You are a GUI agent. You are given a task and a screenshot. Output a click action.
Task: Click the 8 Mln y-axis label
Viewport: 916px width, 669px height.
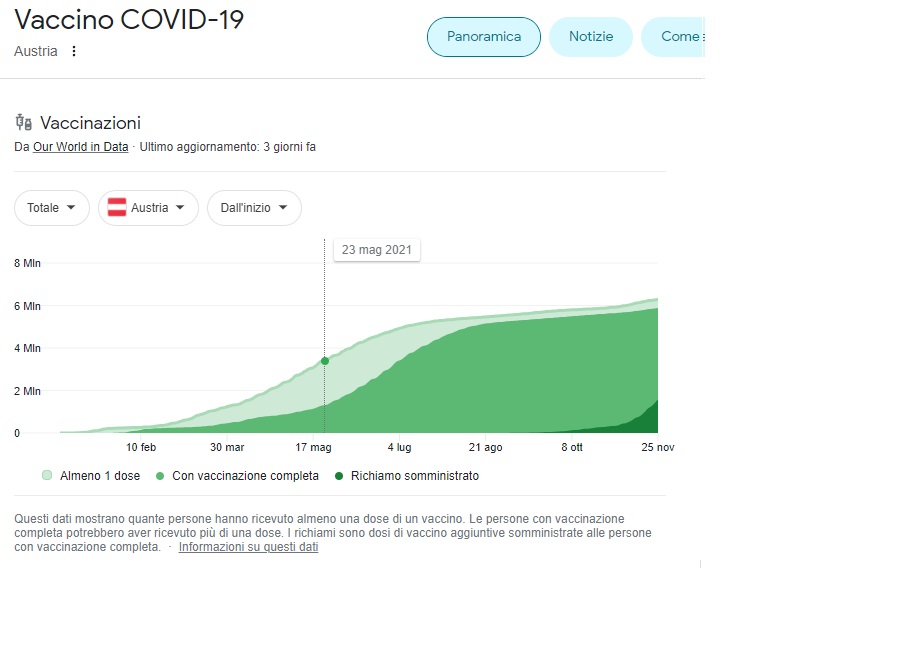click(x=27, y=264)
